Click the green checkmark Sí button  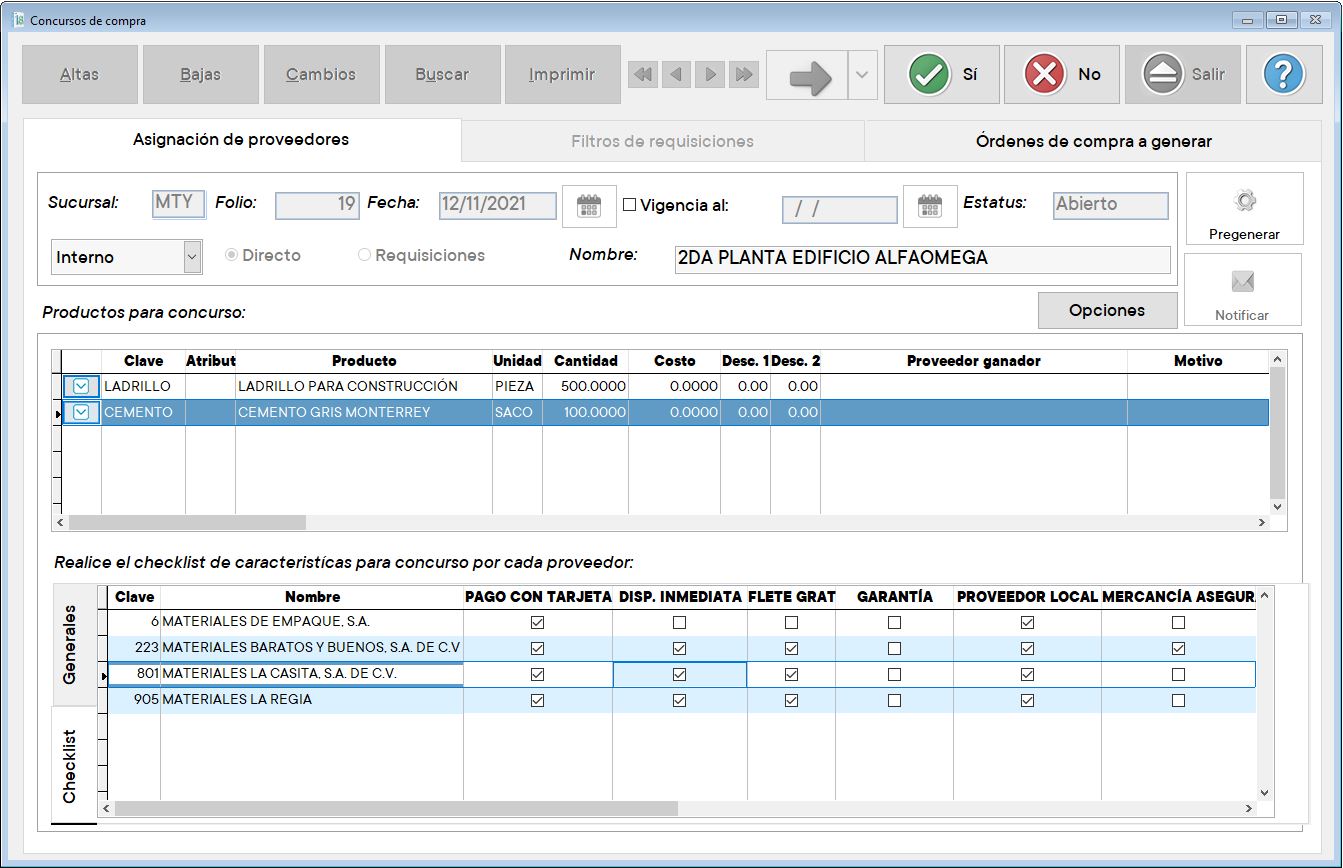(941, 74)
